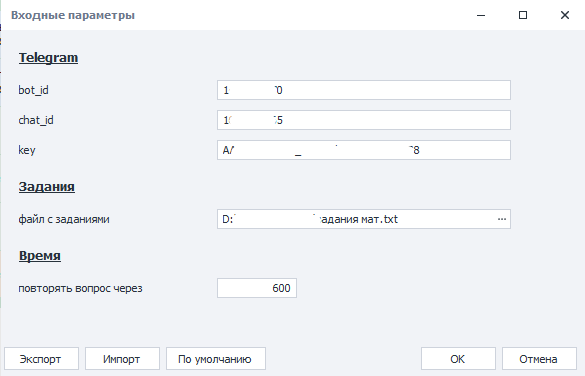
Task: Focus the key input field
Action: pos(364,150)
